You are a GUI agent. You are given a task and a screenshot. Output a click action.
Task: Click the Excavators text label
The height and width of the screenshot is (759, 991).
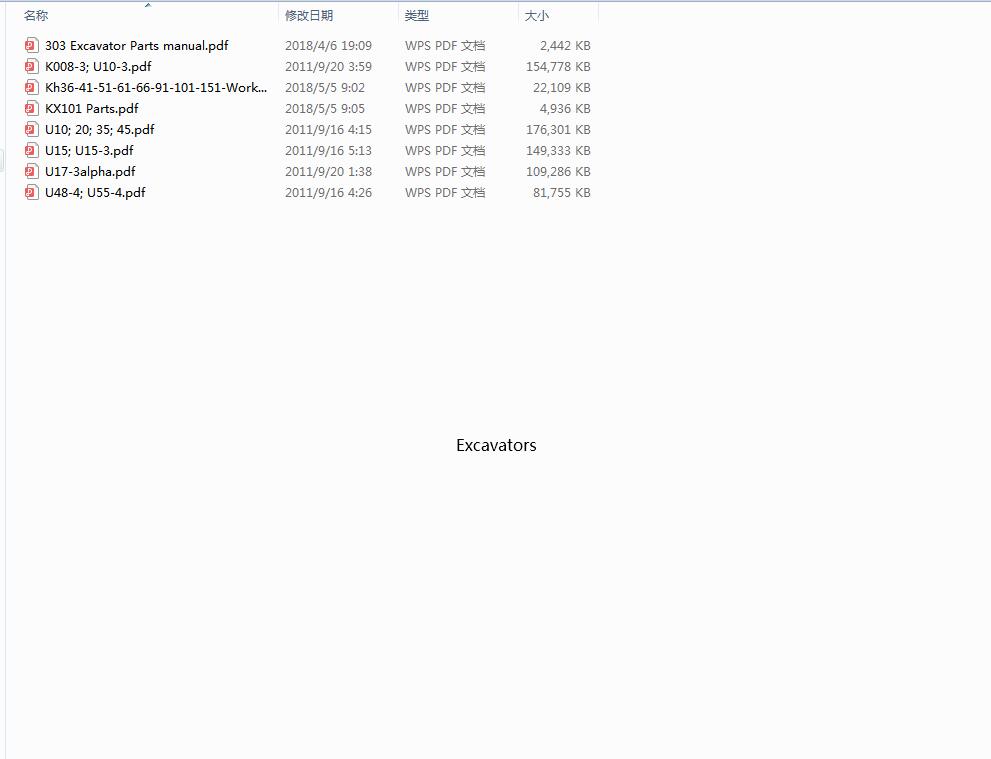(x=496, y=445)
